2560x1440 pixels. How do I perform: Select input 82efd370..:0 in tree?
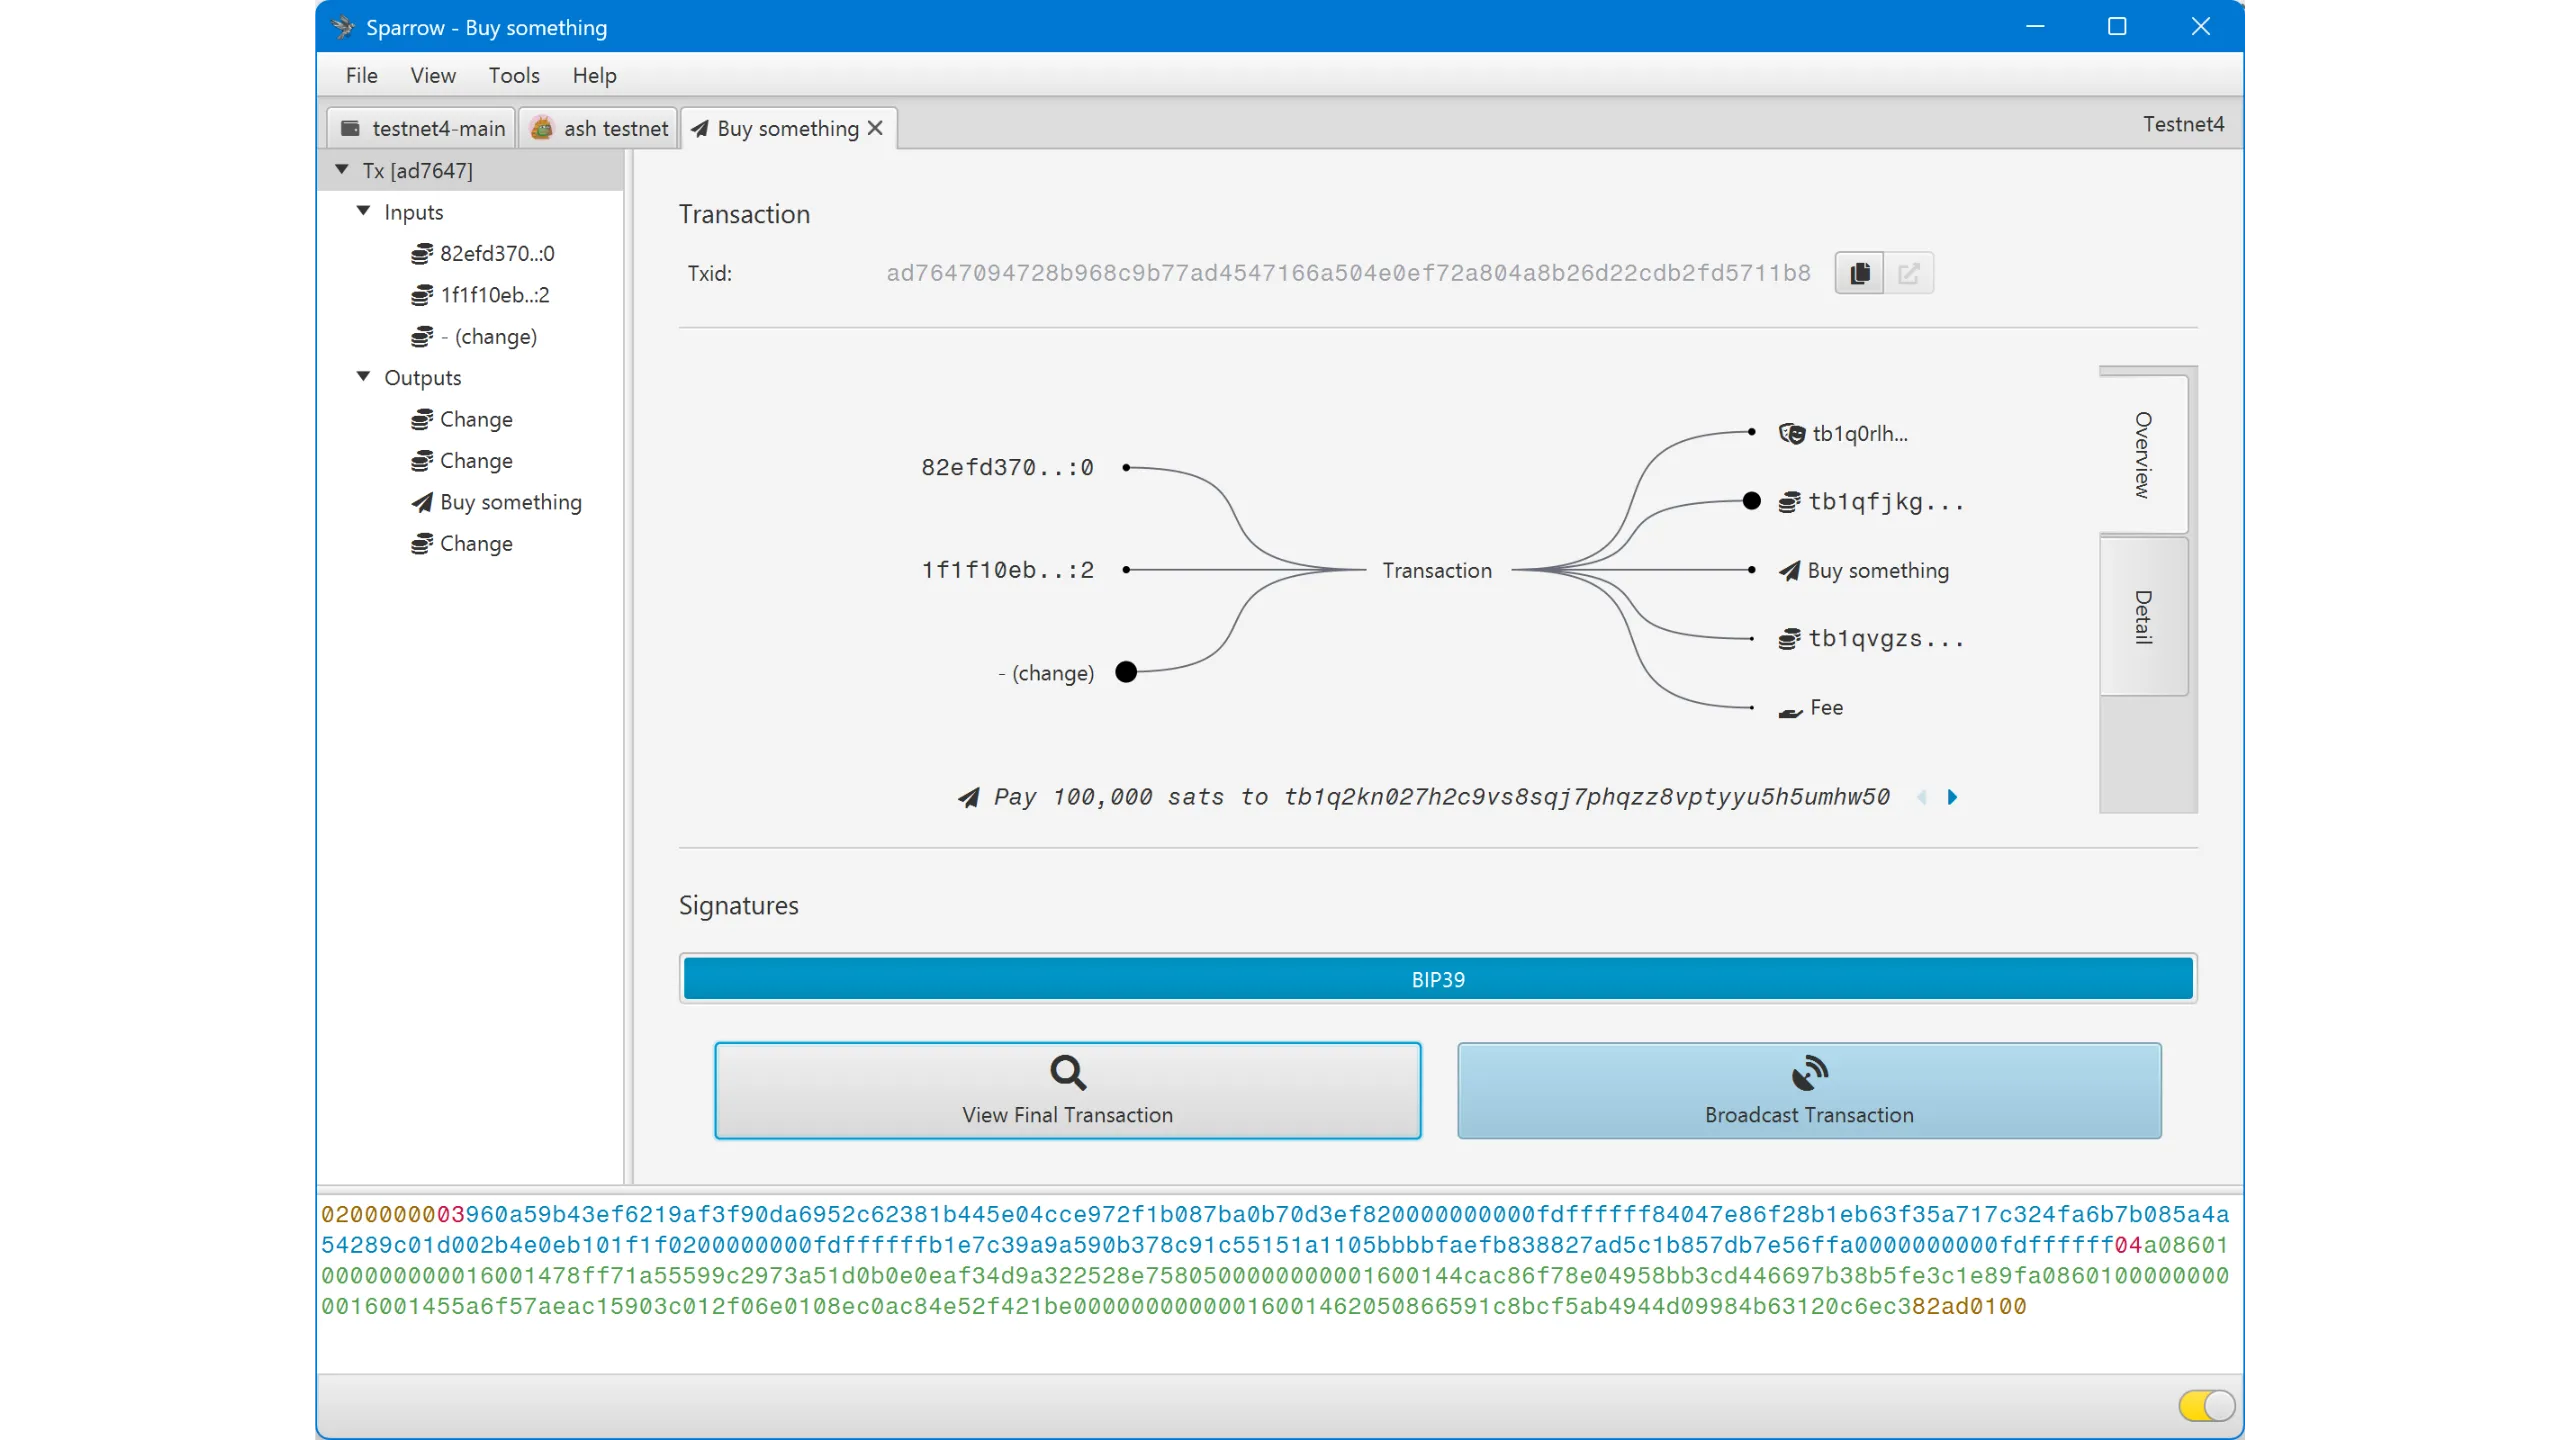(x=496, y=253)
